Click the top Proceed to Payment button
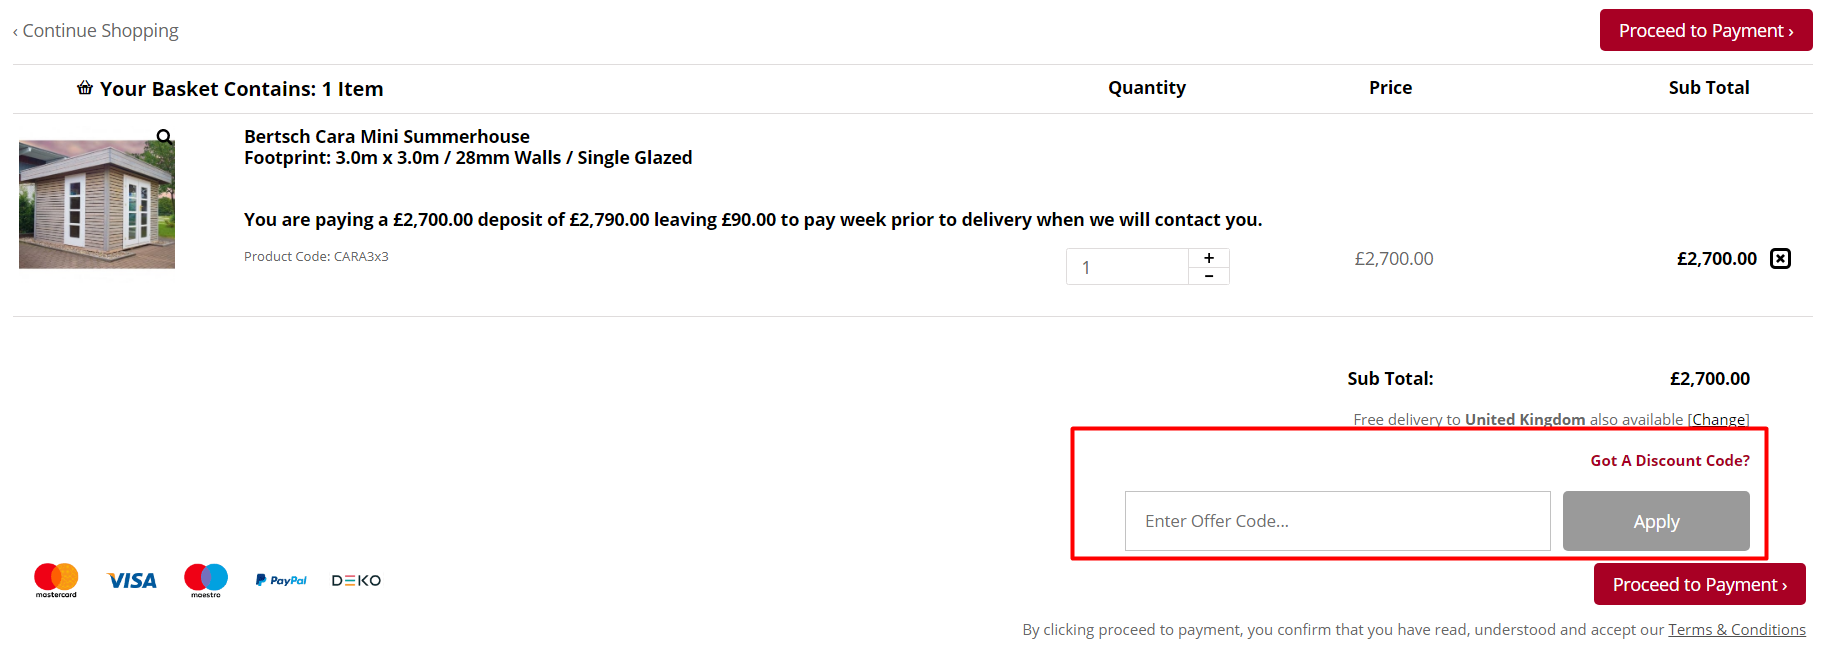1832x645 pixels. click(1705, 30)
